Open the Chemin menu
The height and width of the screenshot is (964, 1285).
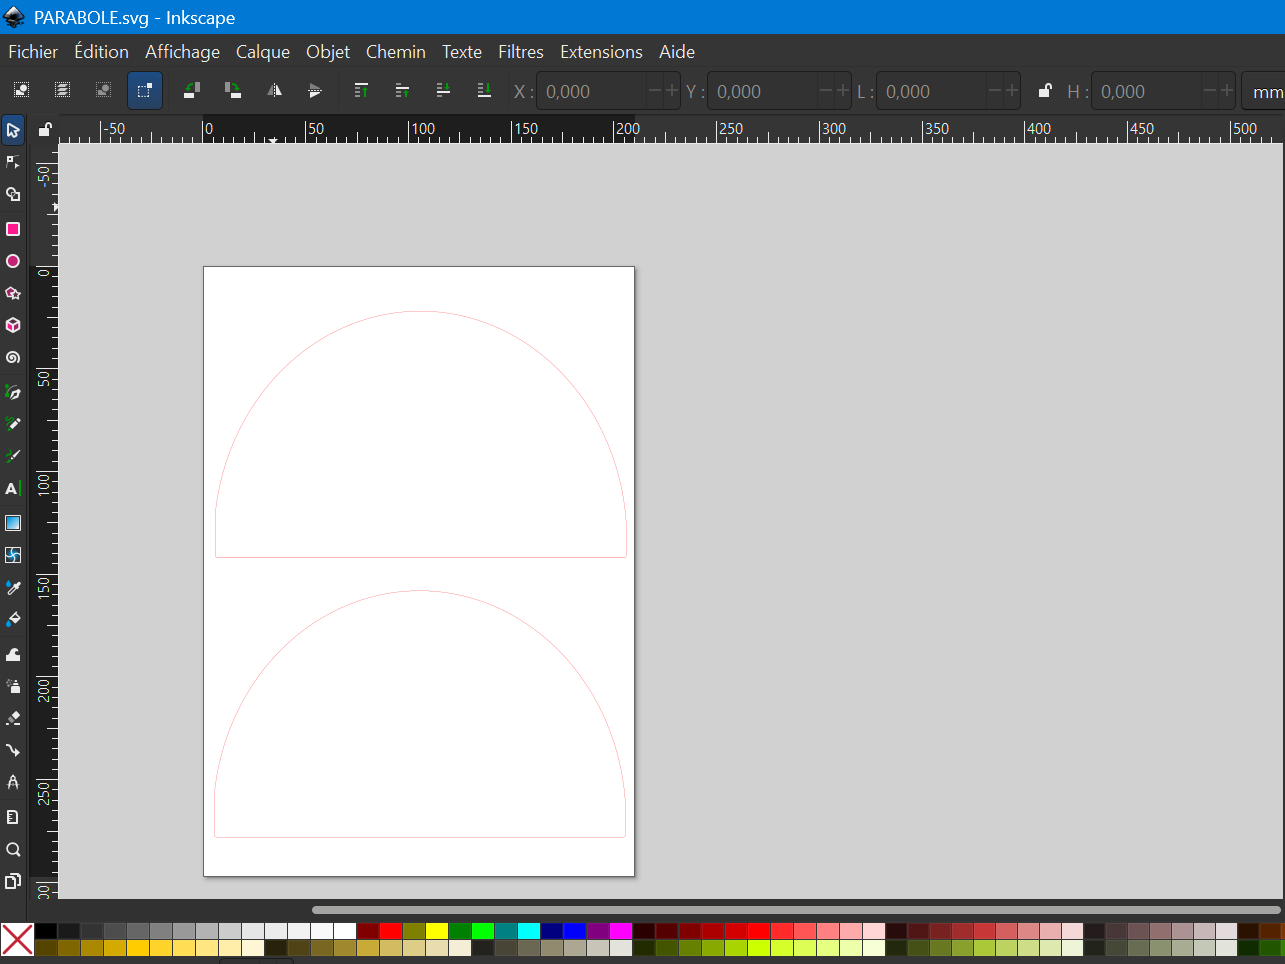395,52
